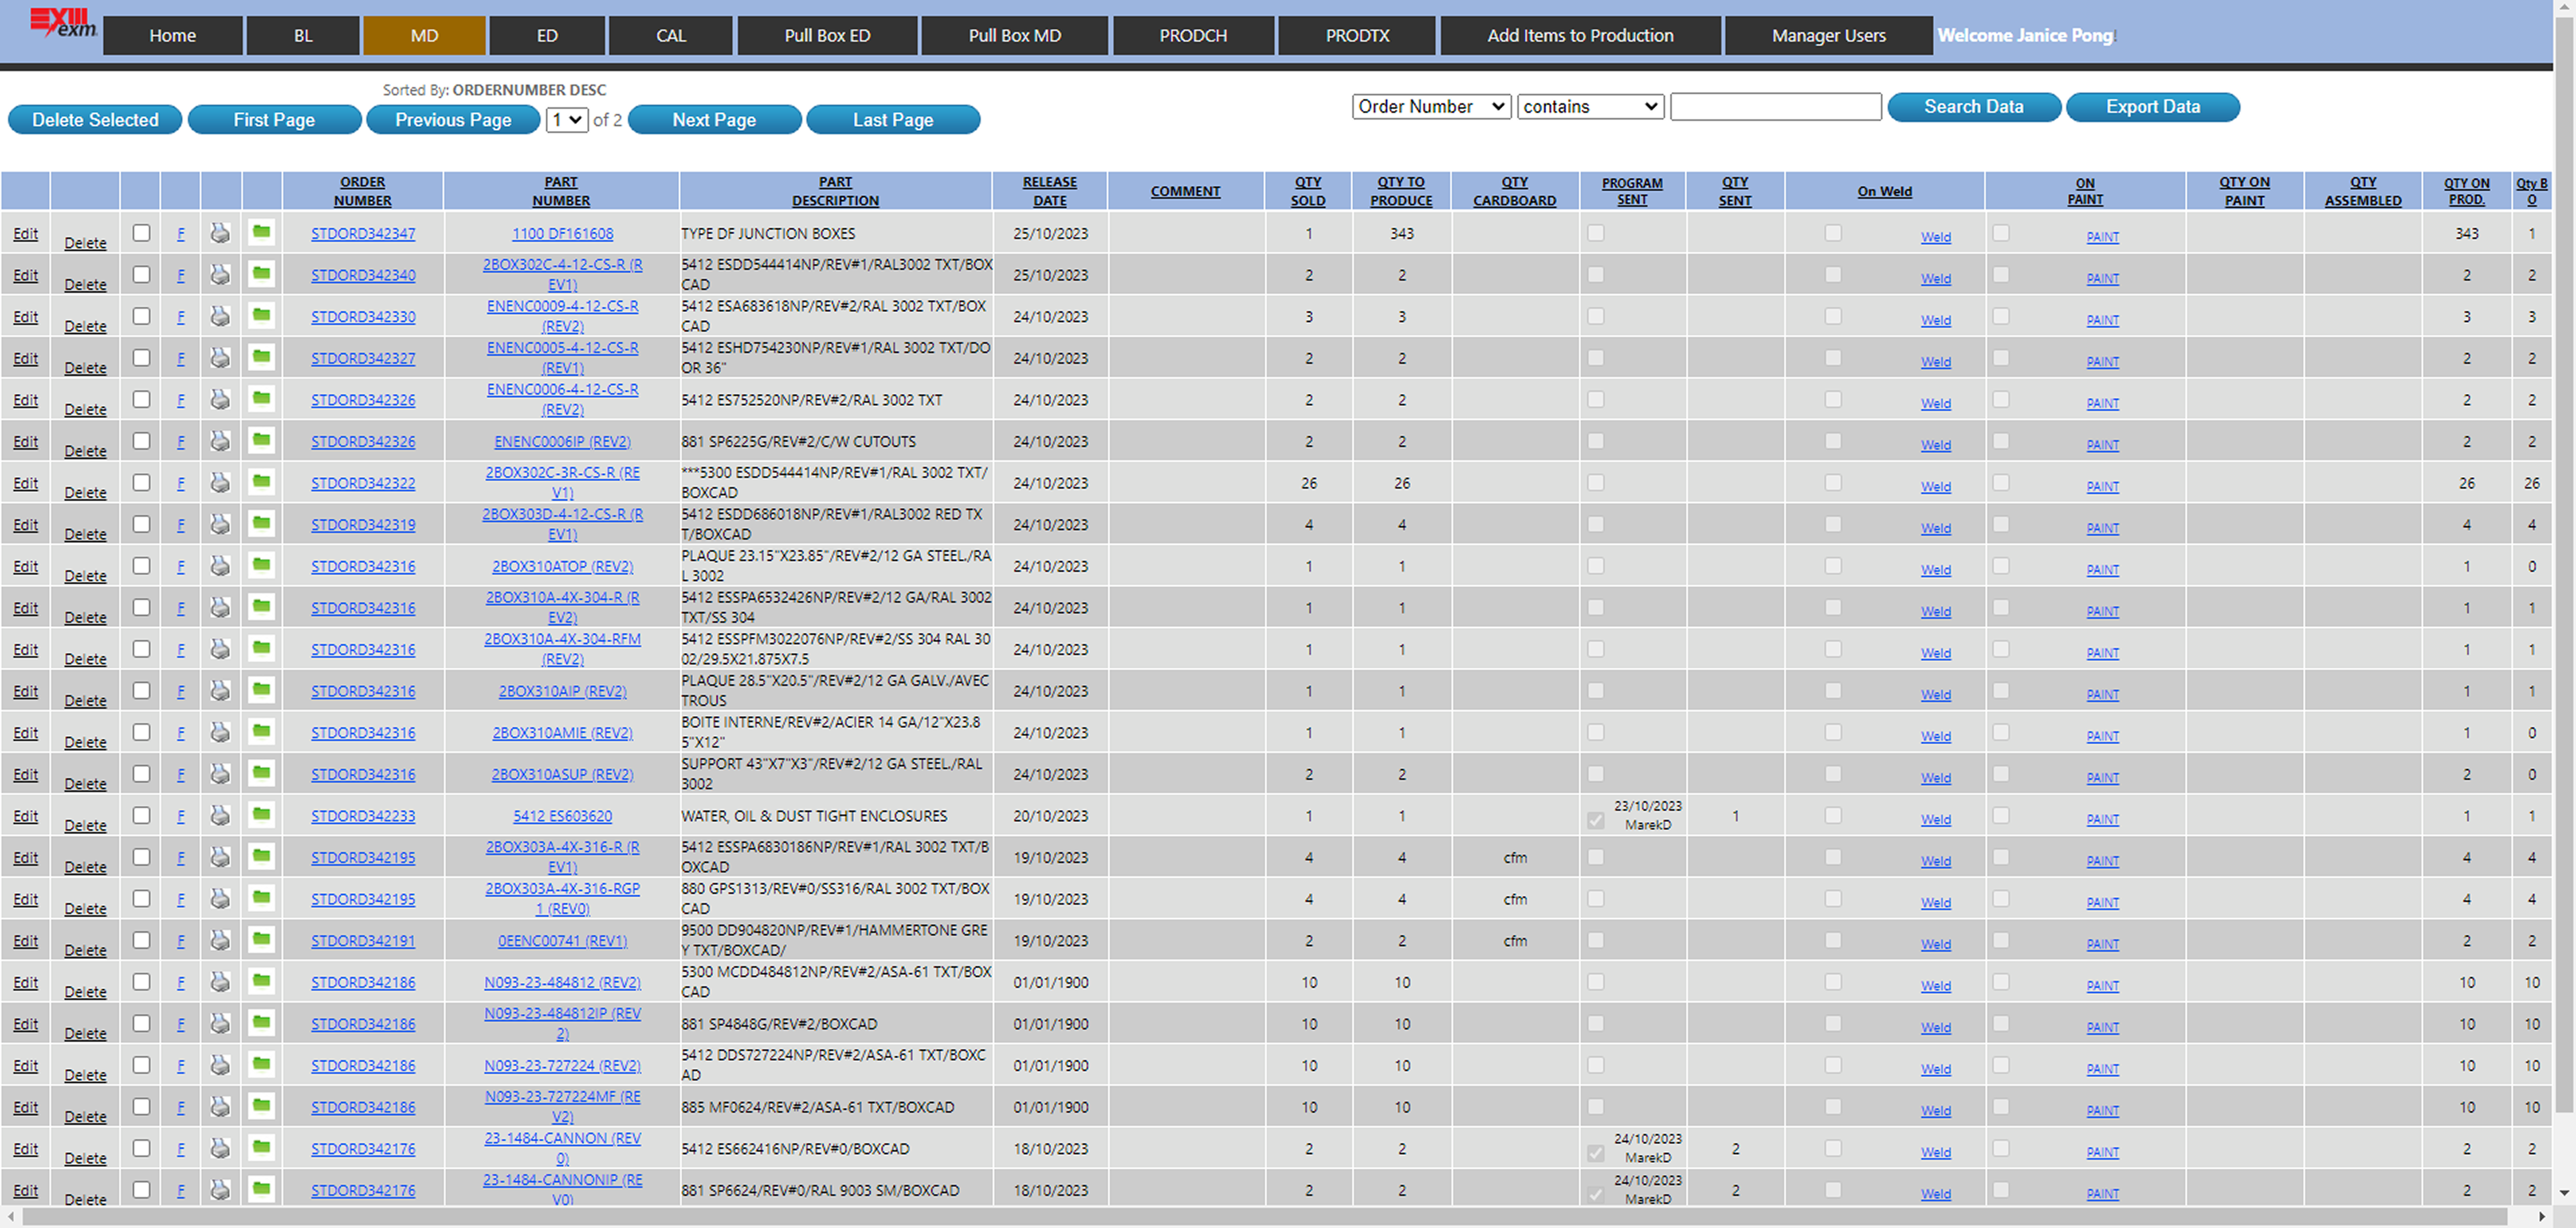
Task: Expand the 'contains' filter dropdown
Action: point(1589,107)
